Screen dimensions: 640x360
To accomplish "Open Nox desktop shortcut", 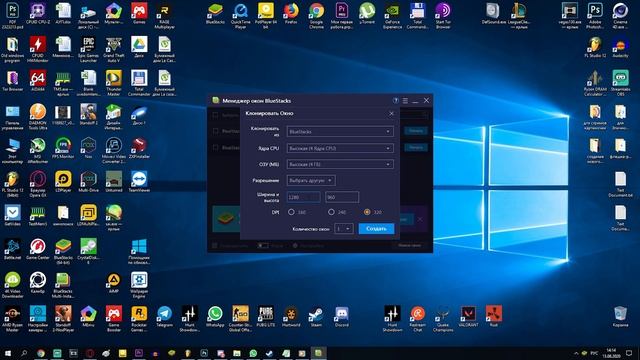I will click(89, 149).
